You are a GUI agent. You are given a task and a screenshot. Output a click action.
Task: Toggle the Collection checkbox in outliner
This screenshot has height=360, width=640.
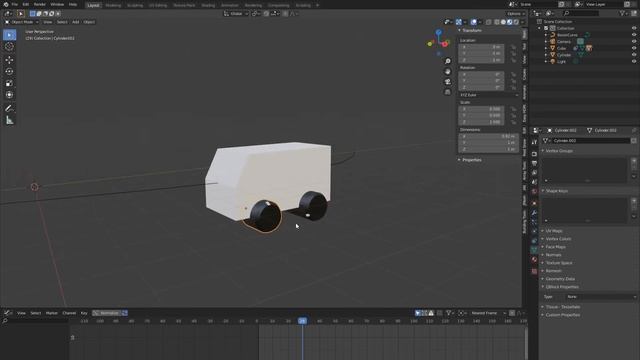click(546, 29)
